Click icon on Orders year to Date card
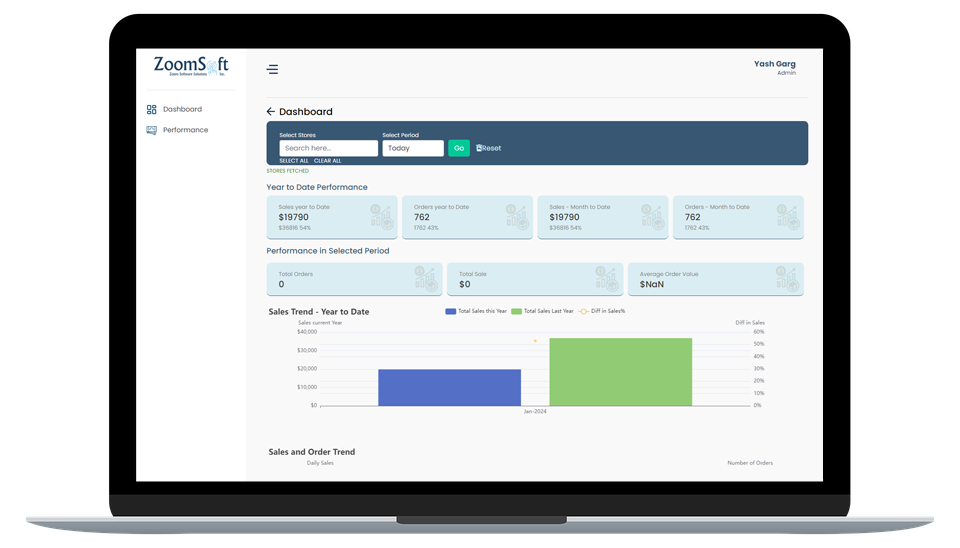 coord(517,217)
